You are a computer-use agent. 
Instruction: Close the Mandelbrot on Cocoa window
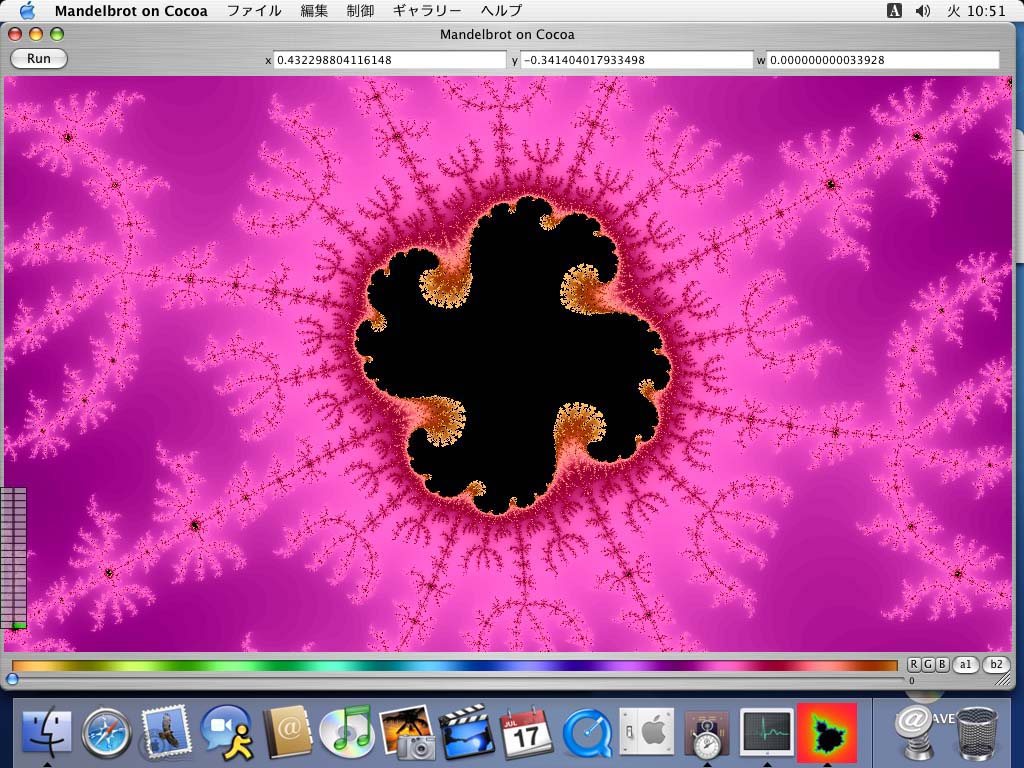(15, 34)
